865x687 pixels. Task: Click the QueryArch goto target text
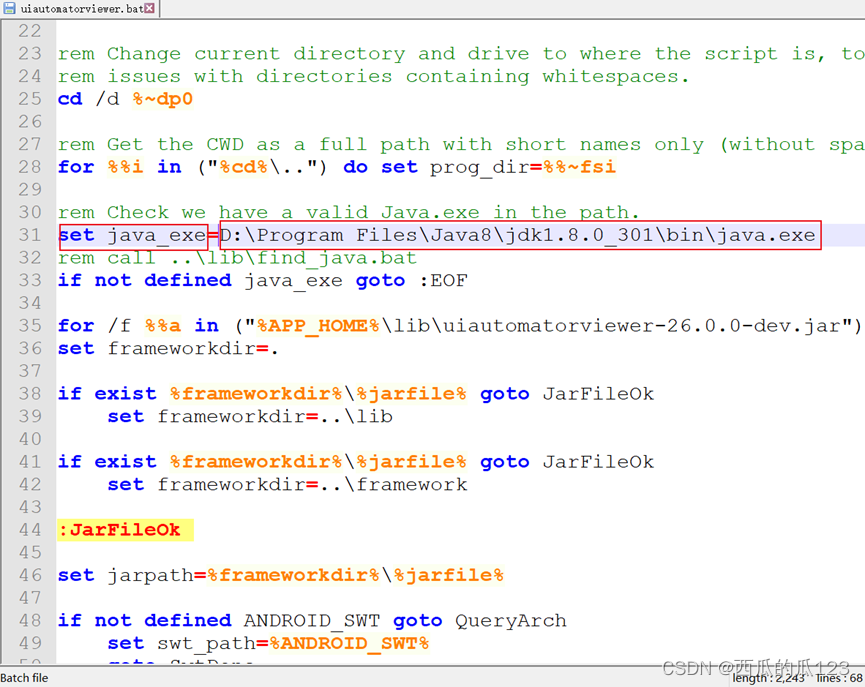click(510, 620)
